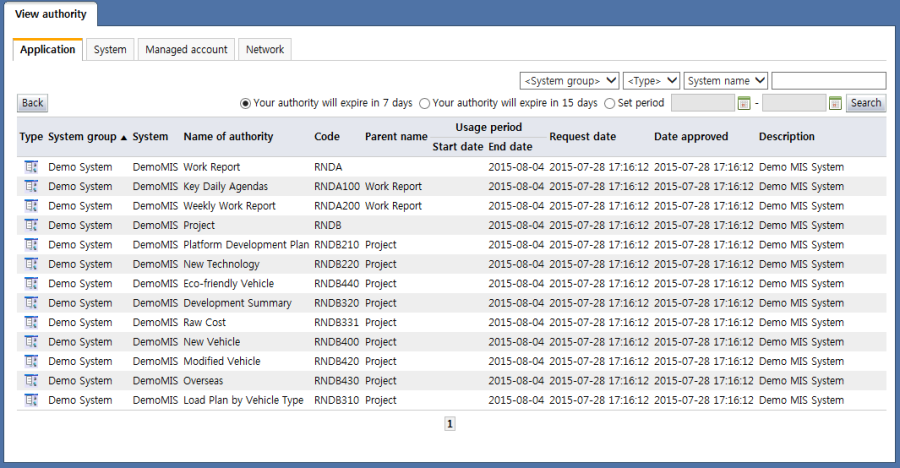Click the Parent name column header
The width and height of the screenshot is (900, 468).
(x=396, y=137)
